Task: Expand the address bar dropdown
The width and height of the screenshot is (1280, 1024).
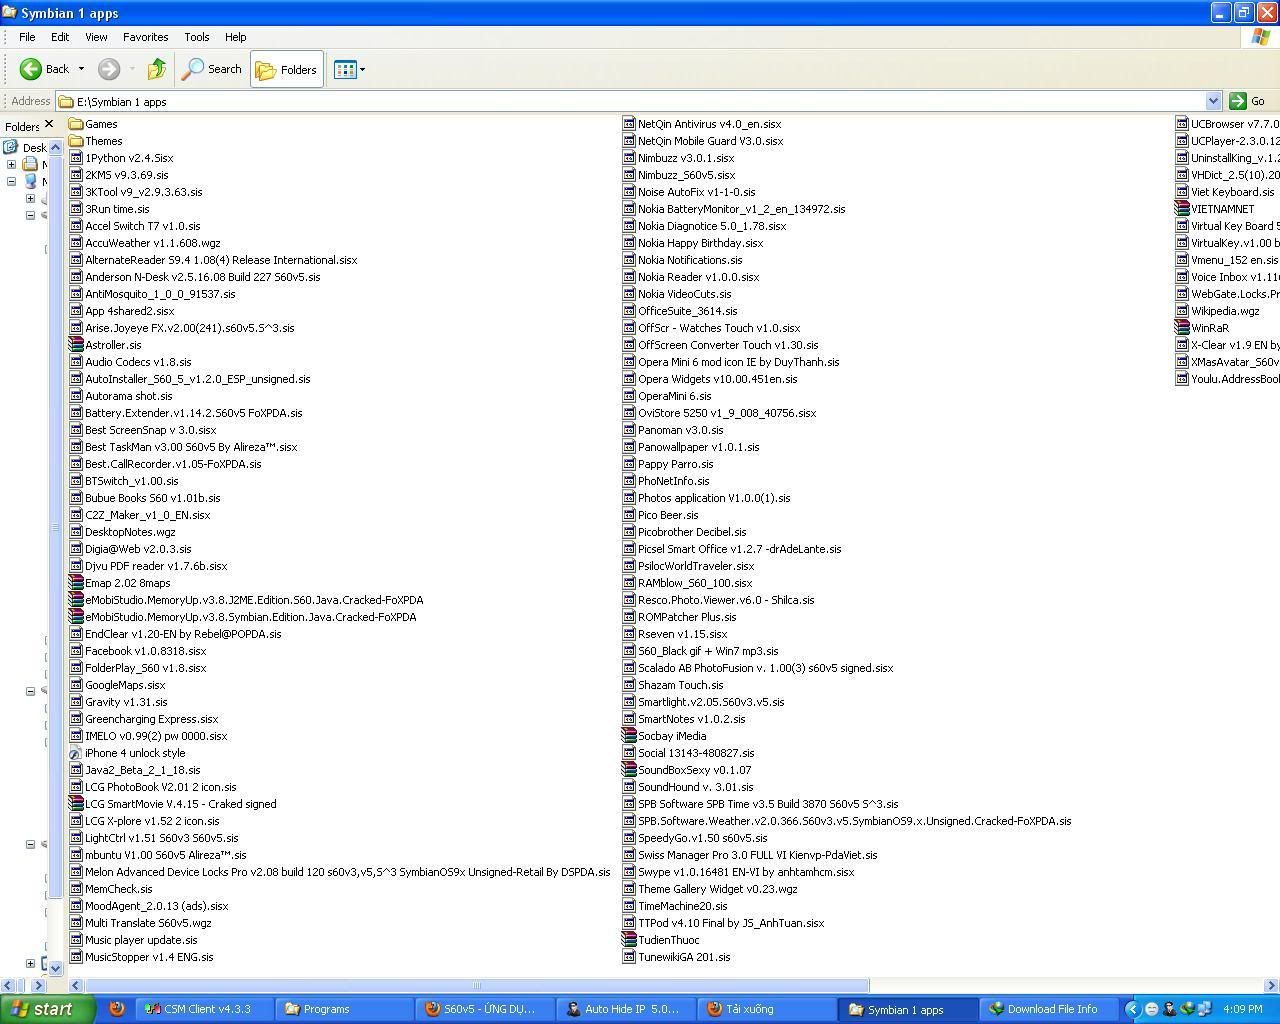Action: point(1213,101)
